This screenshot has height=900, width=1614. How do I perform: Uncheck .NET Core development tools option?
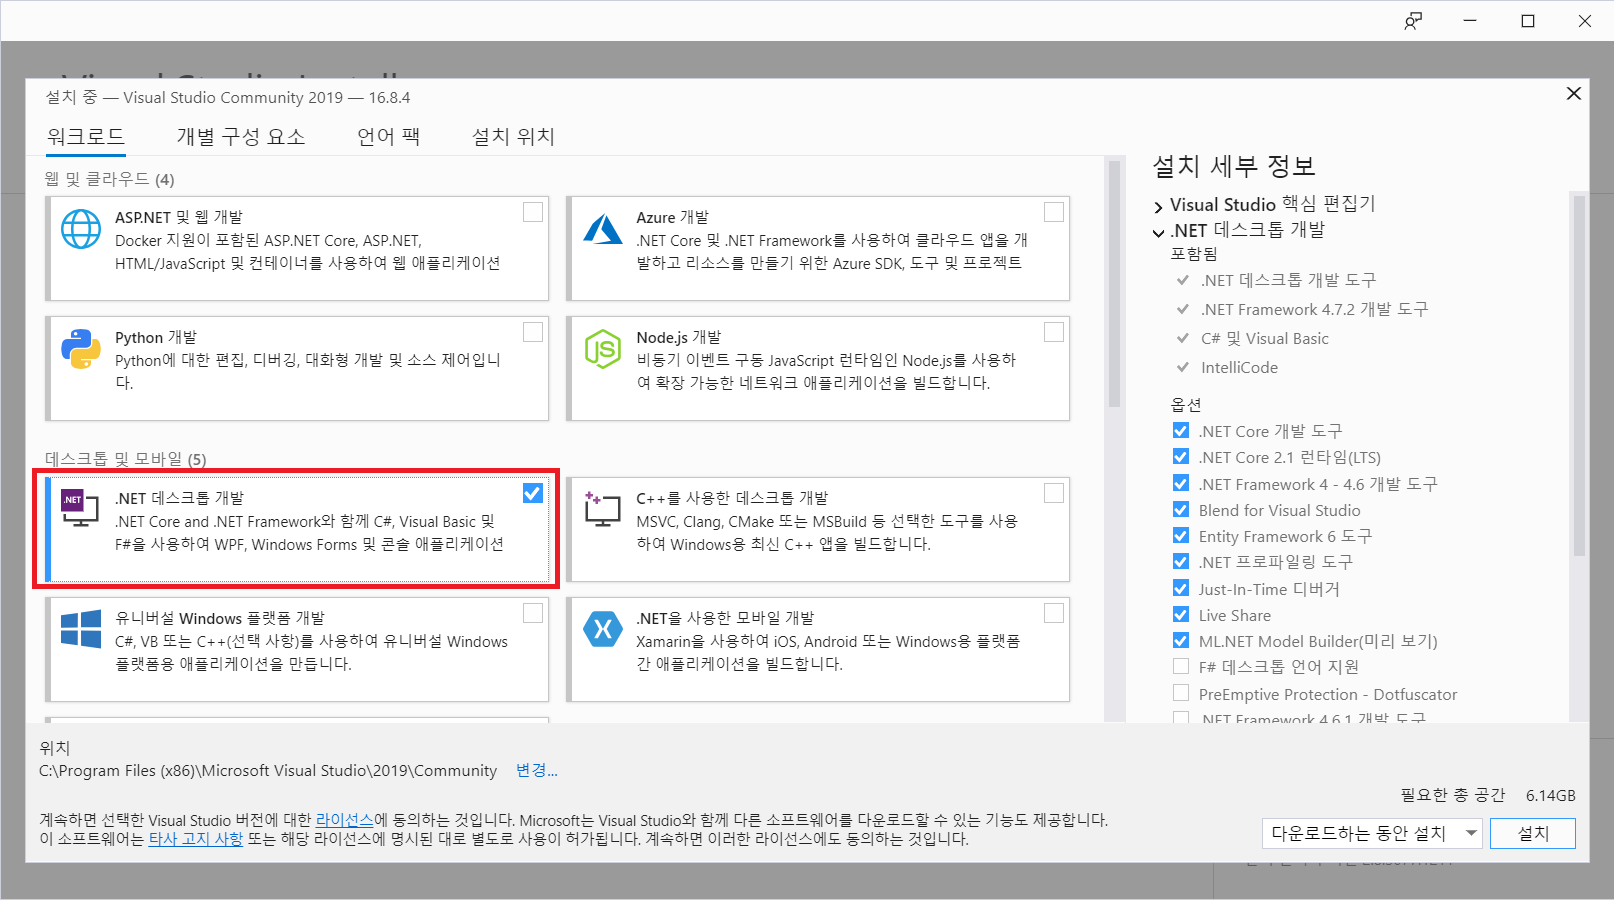click(1181, 430)
